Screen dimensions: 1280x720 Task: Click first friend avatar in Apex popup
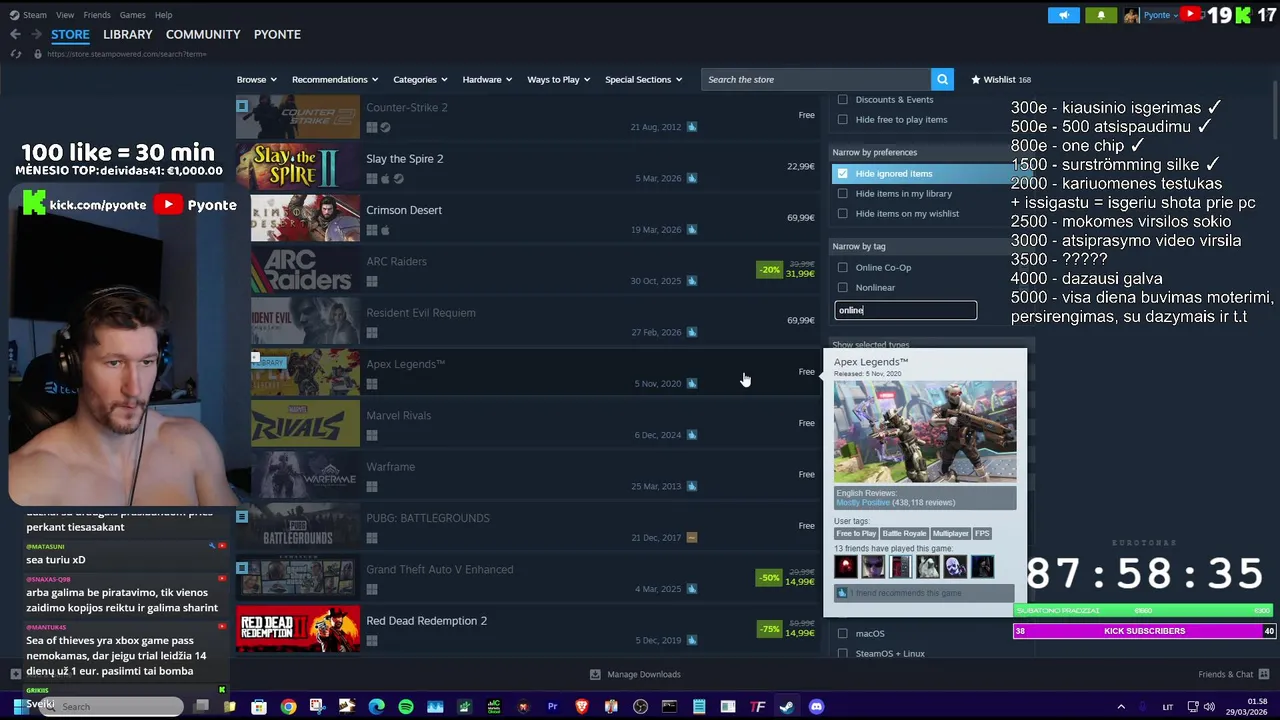coord(846,567)
